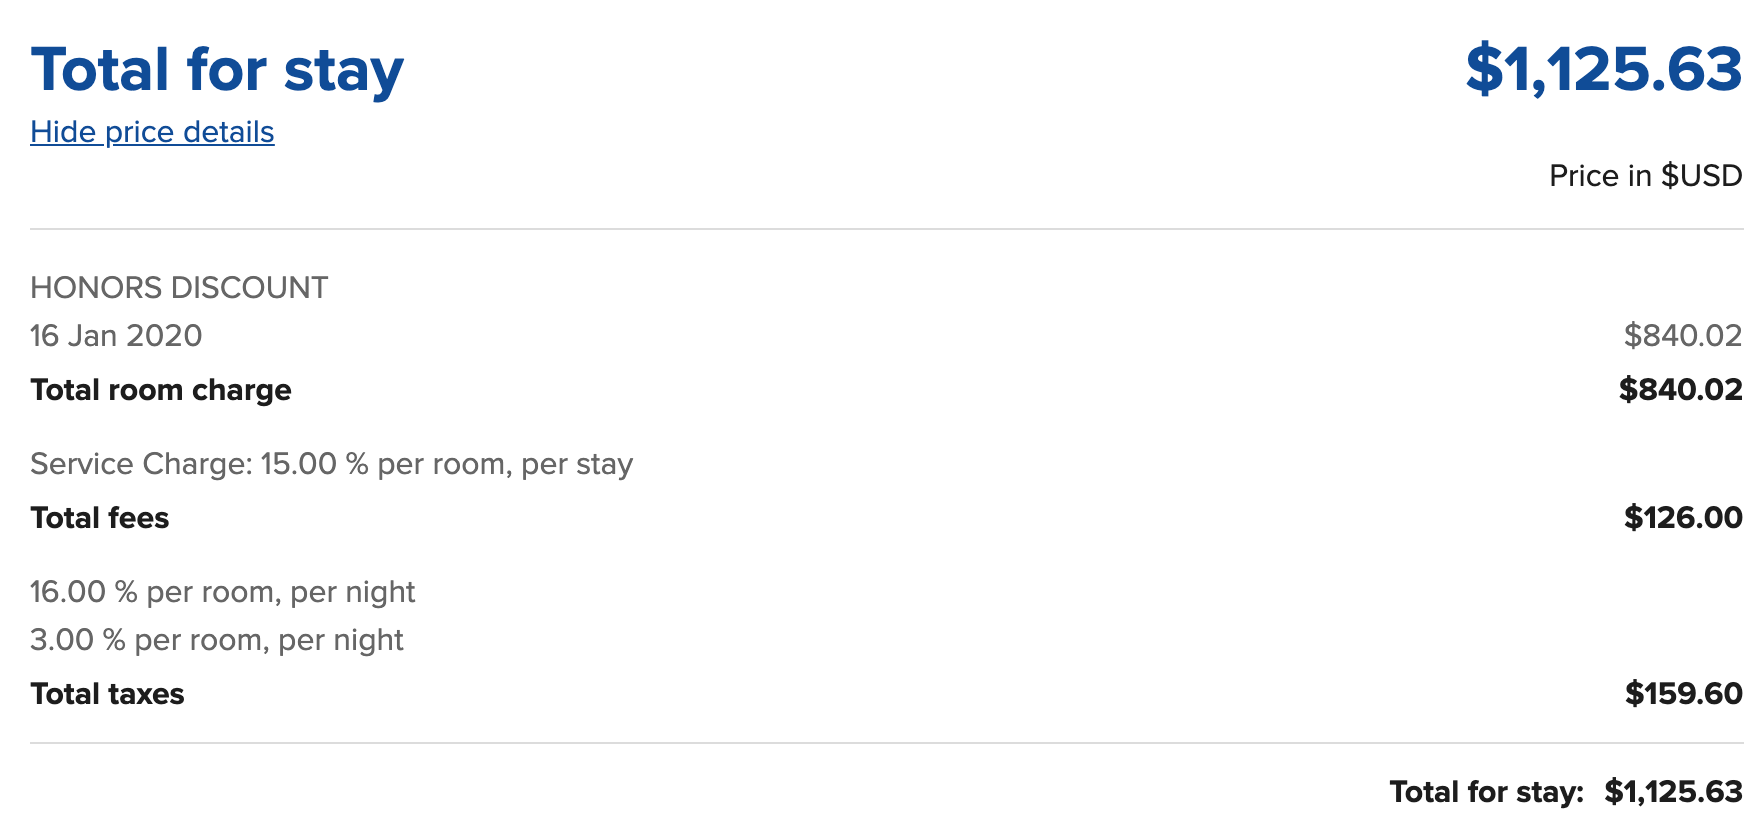
Task: Click the Hide price details link
Action: point(152,132)
